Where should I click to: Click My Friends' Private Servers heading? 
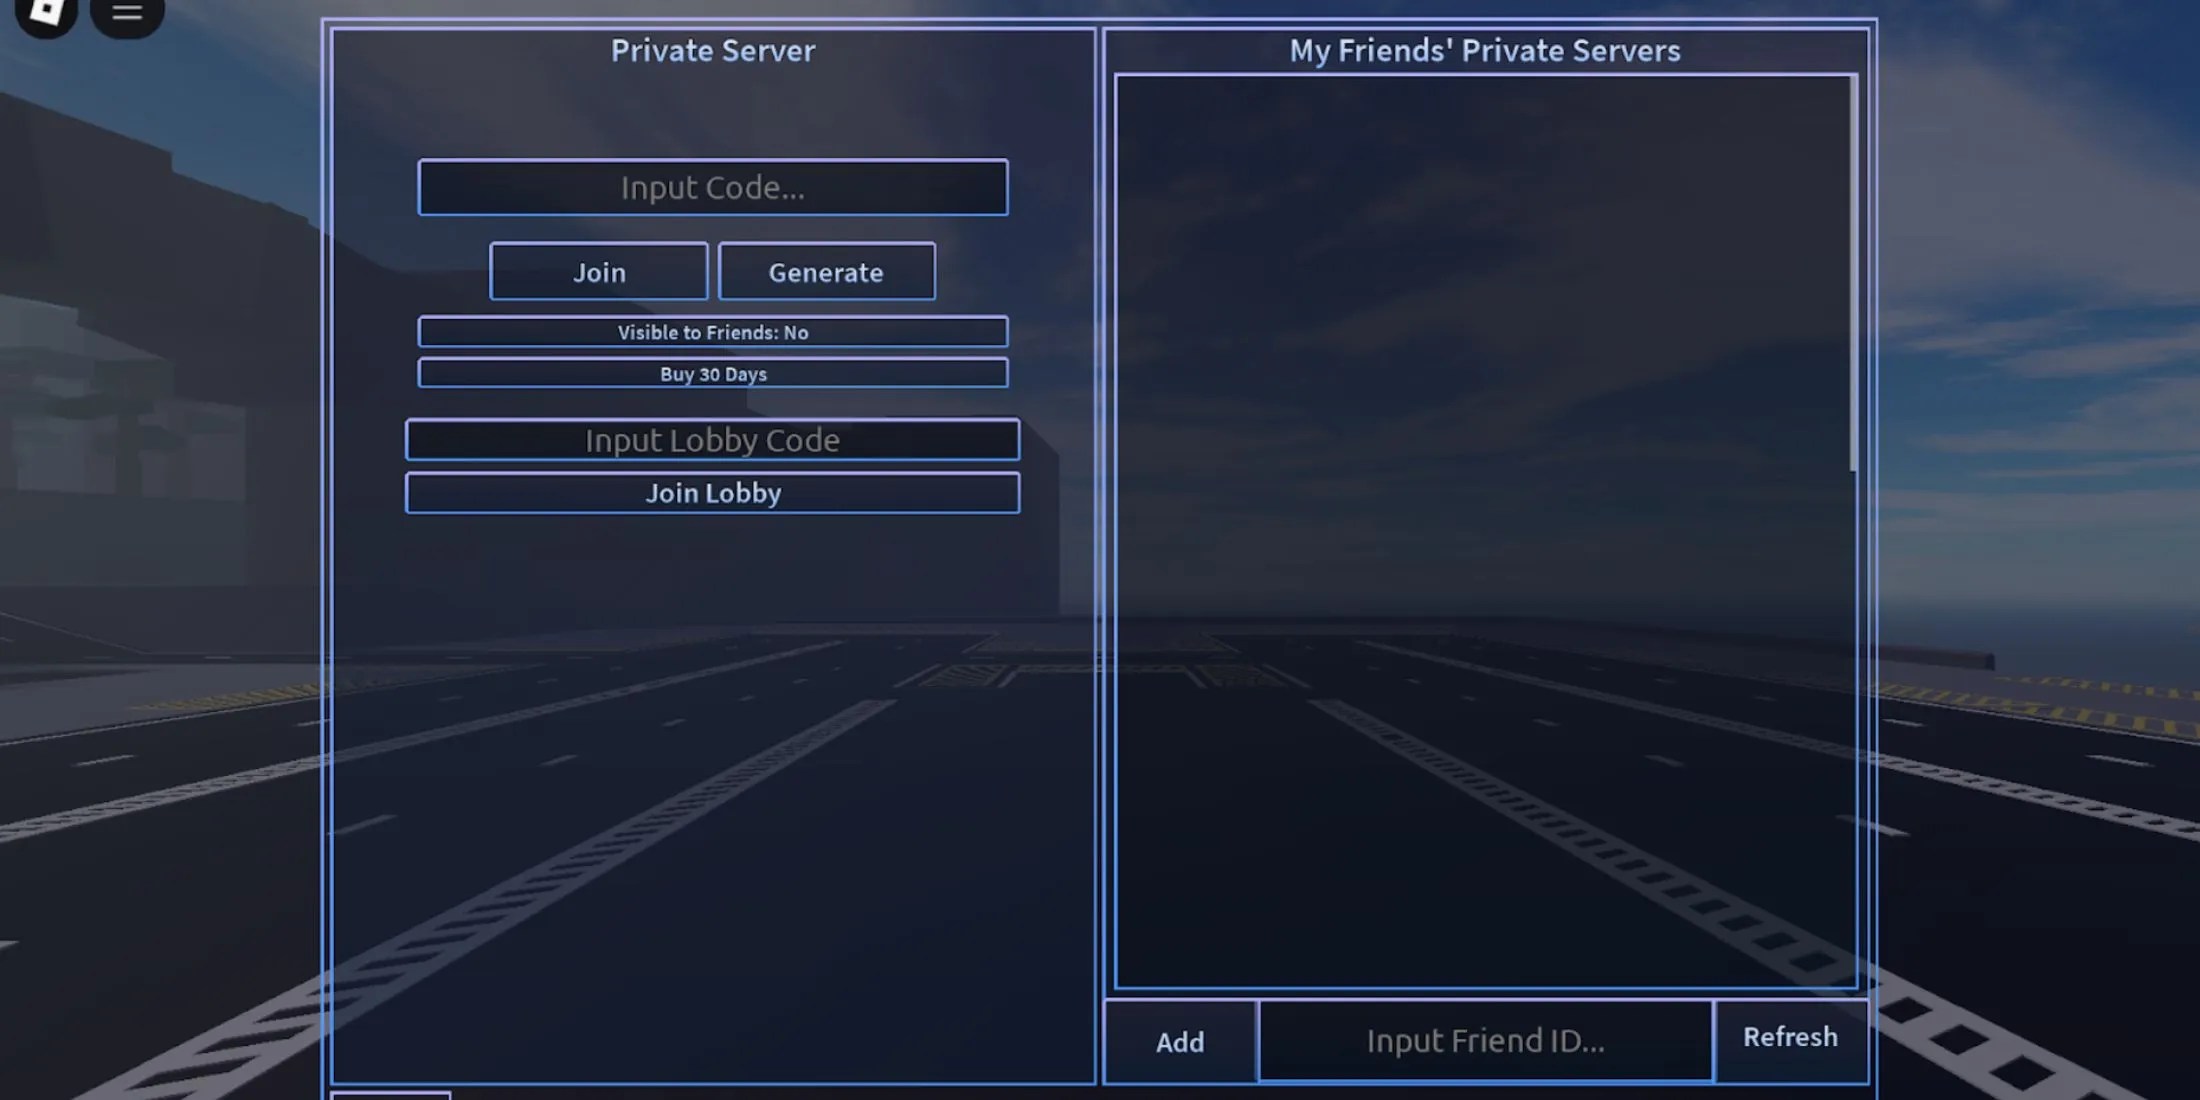pyautogui.click(x=1484, y=51)
